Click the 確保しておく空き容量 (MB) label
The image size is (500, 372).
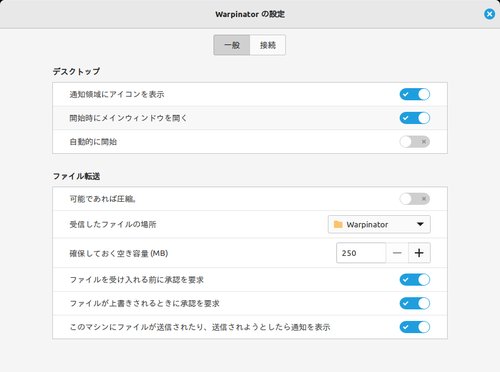coord(119,253)
